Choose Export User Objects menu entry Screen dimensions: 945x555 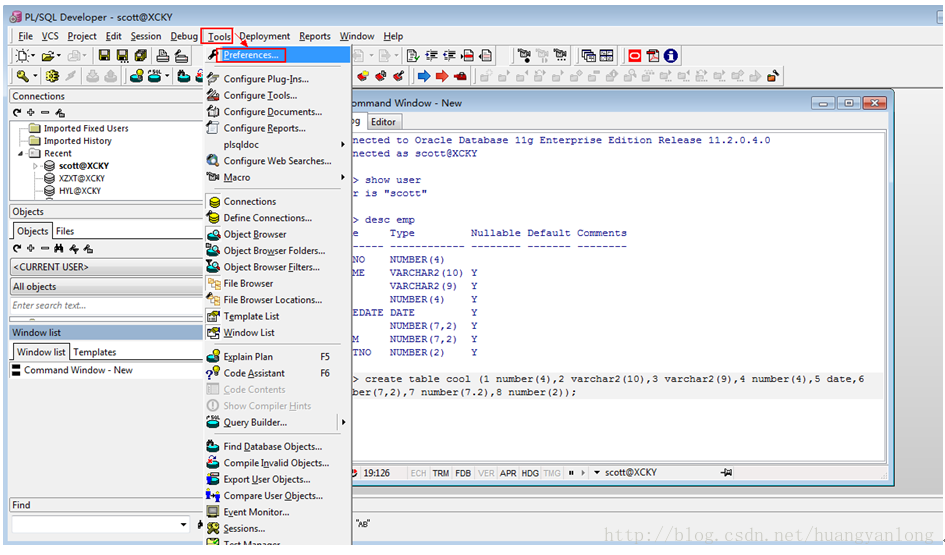point(277,480)
